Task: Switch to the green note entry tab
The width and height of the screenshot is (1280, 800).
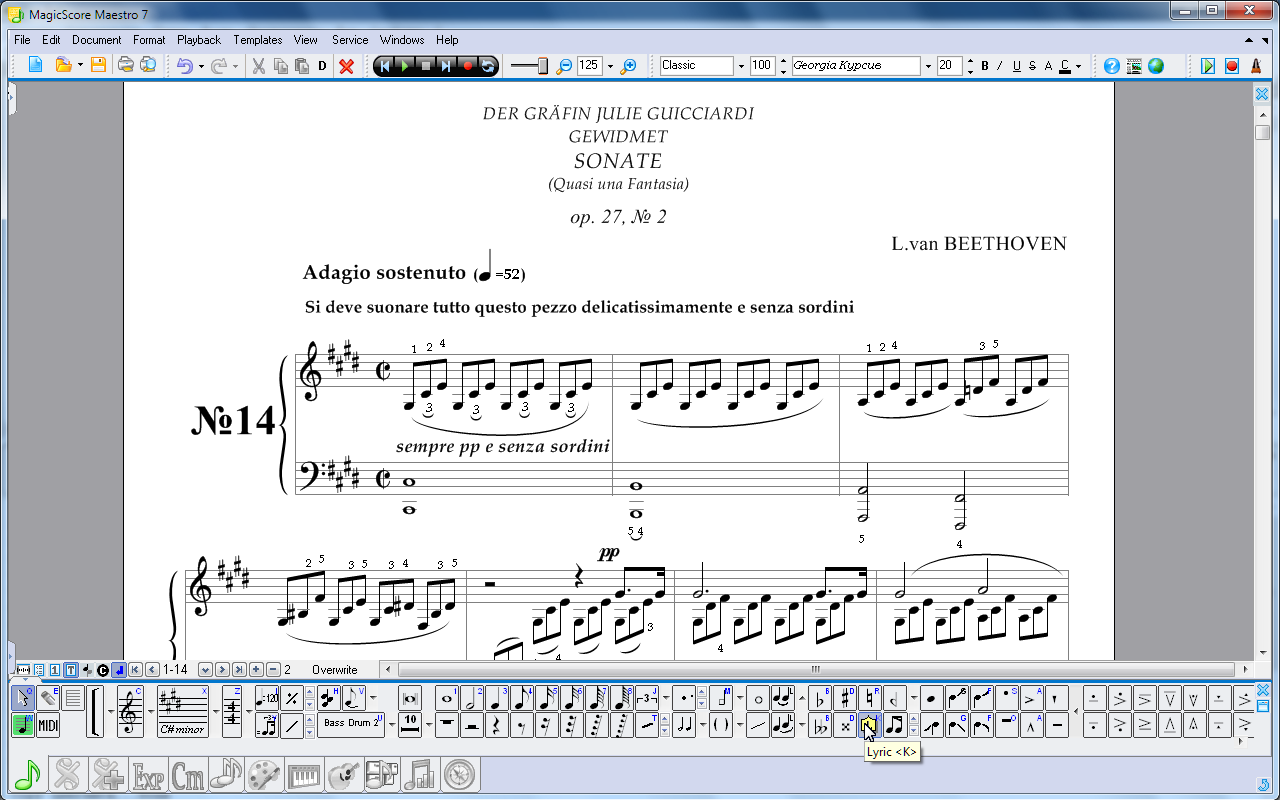Action: point(28,774)
